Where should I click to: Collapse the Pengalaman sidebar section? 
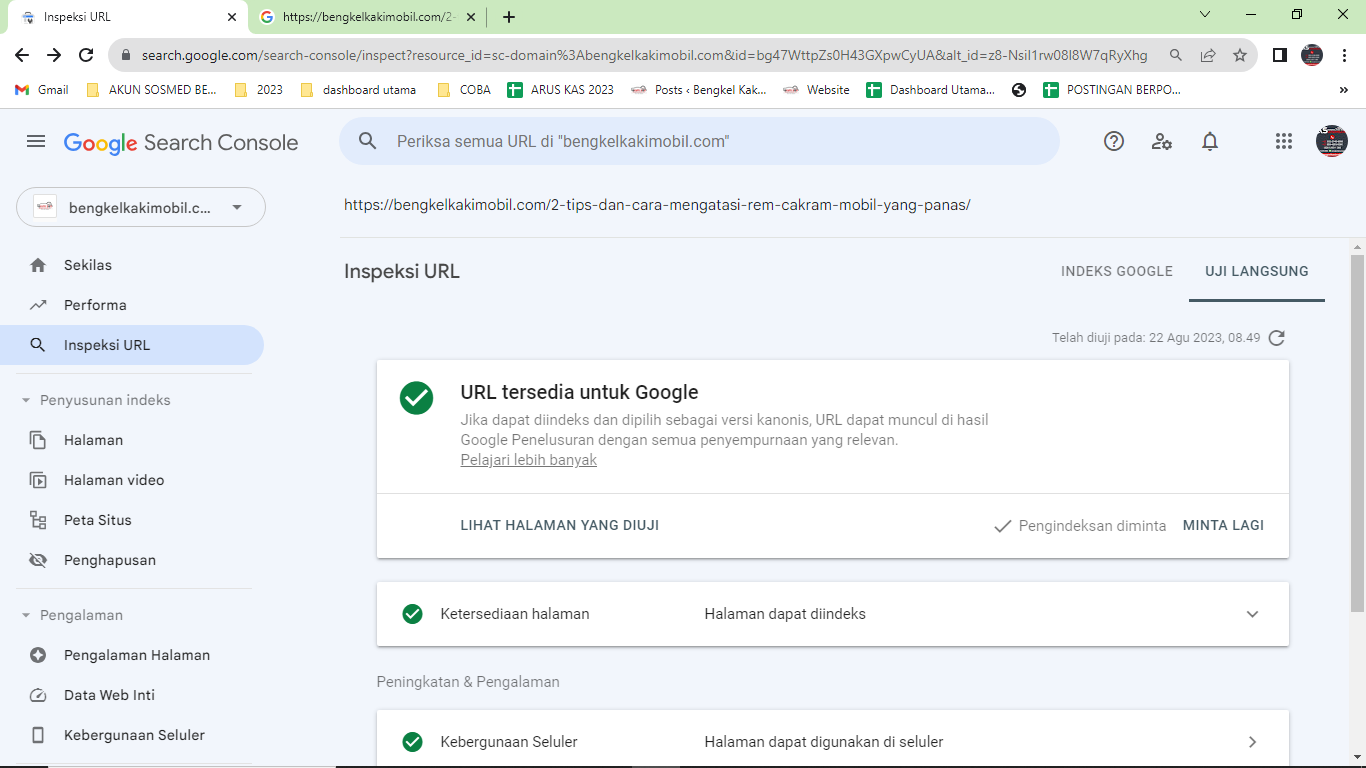coord(26,615)
